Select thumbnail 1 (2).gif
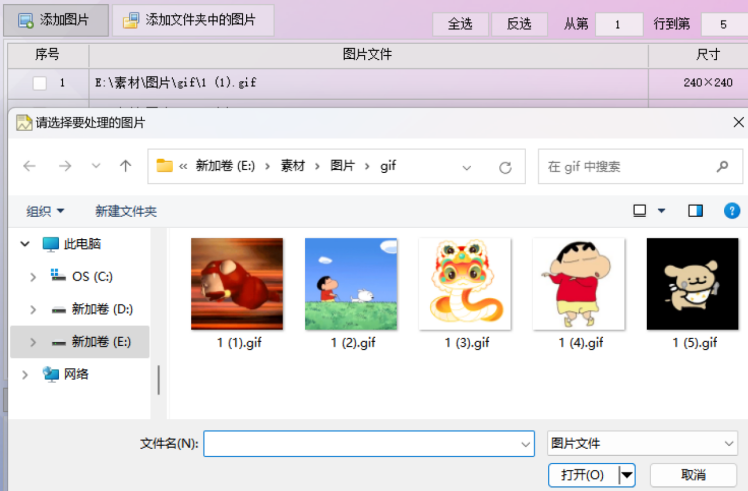This screenshot has width=748, height=491. coord(351,284)
